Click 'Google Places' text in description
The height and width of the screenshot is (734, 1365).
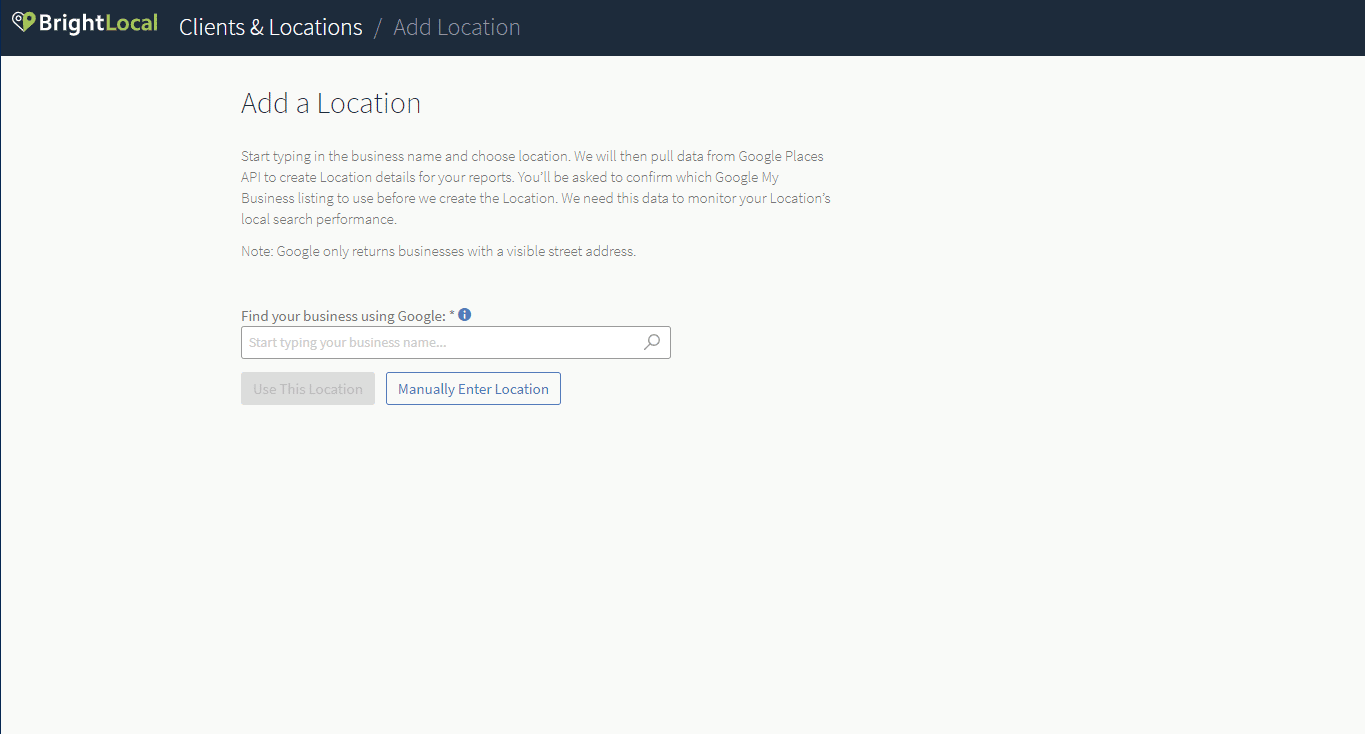[x=780, y=157]
